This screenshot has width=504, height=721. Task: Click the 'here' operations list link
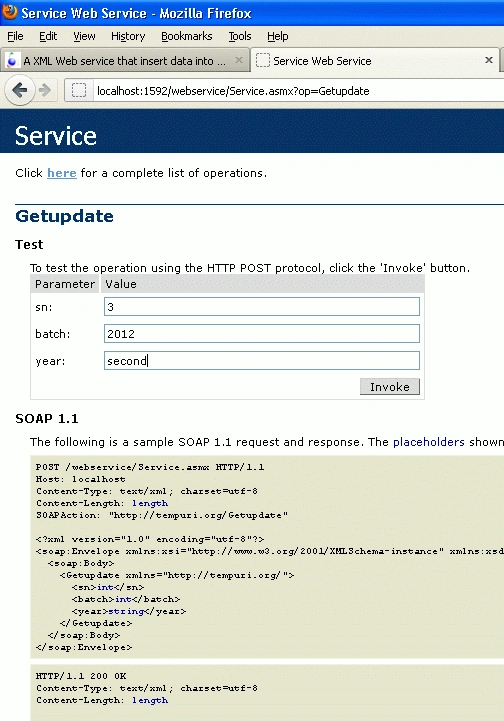point(62,173)
